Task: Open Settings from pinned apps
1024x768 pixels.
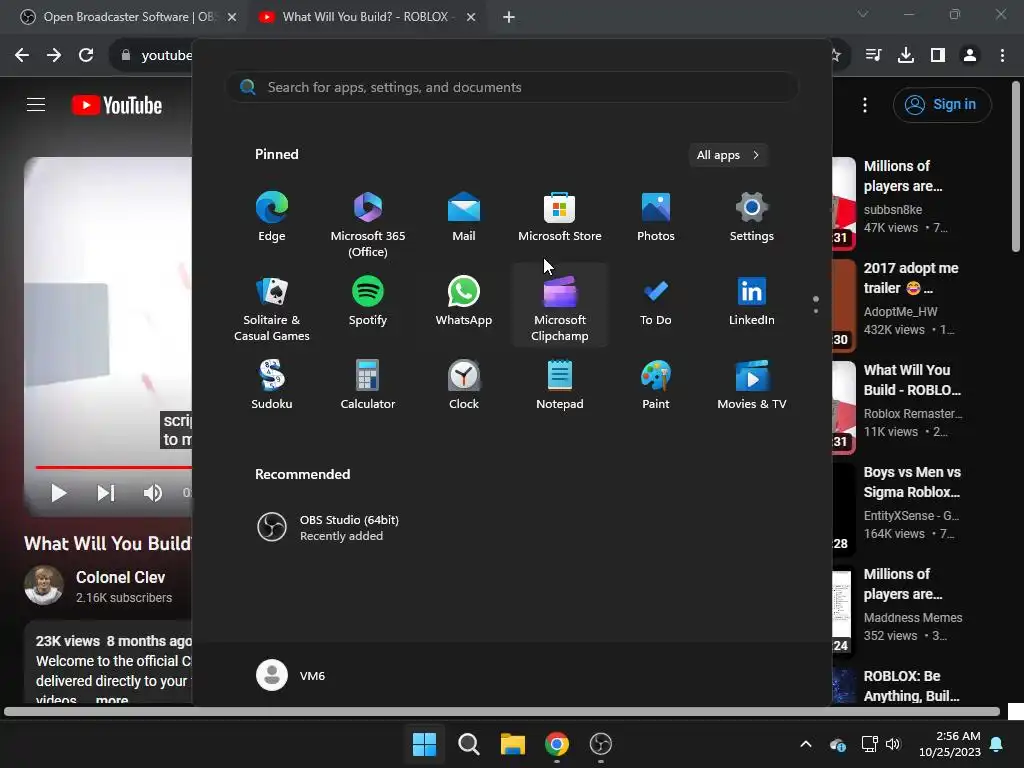Action: tap(752, 218)
